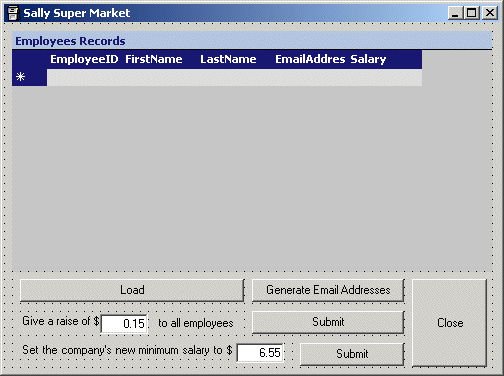The image size is (504, 376).
Task: Submit the raise for all employees
Action: click(x=328, y=322)
